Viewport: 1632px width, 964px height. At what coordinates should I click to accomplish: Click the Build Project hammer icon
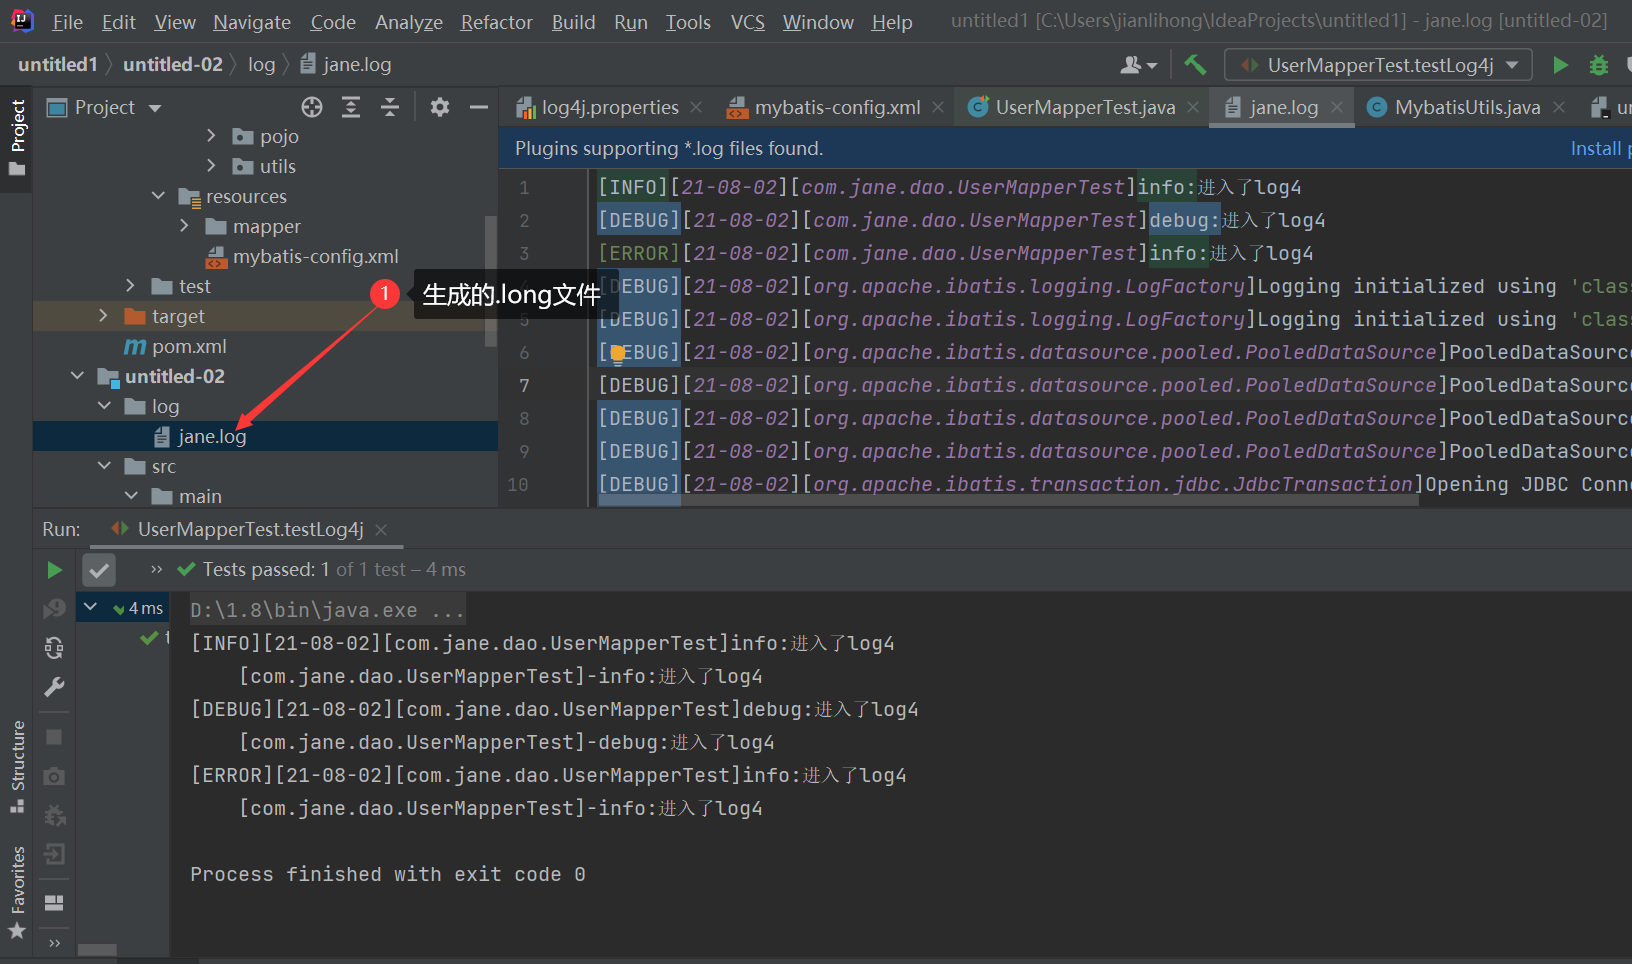pos(1194,65)
